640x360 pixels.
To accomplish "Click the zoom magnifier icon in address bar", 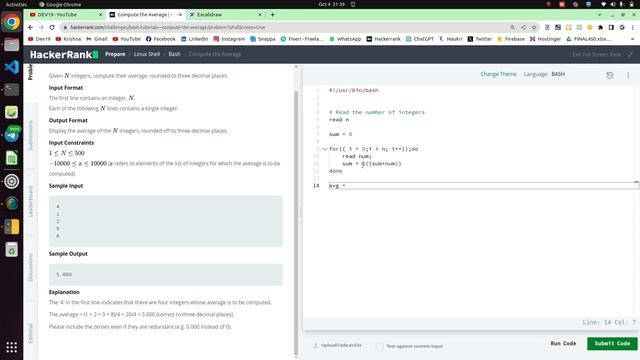I will click(512, 27).
